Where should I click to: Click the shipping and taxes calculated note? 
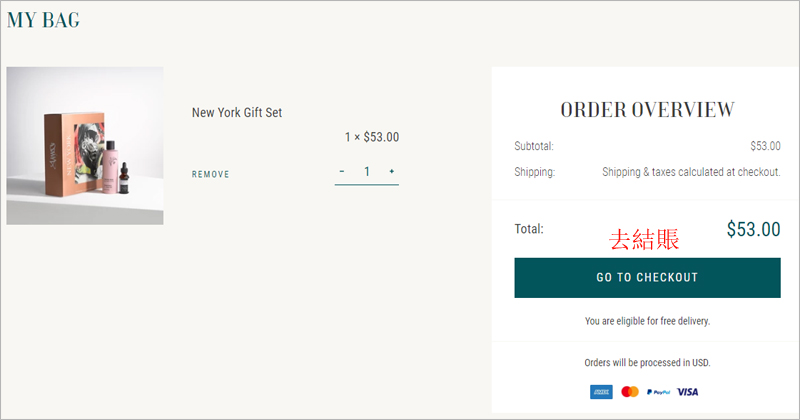[x=691, y=172]
